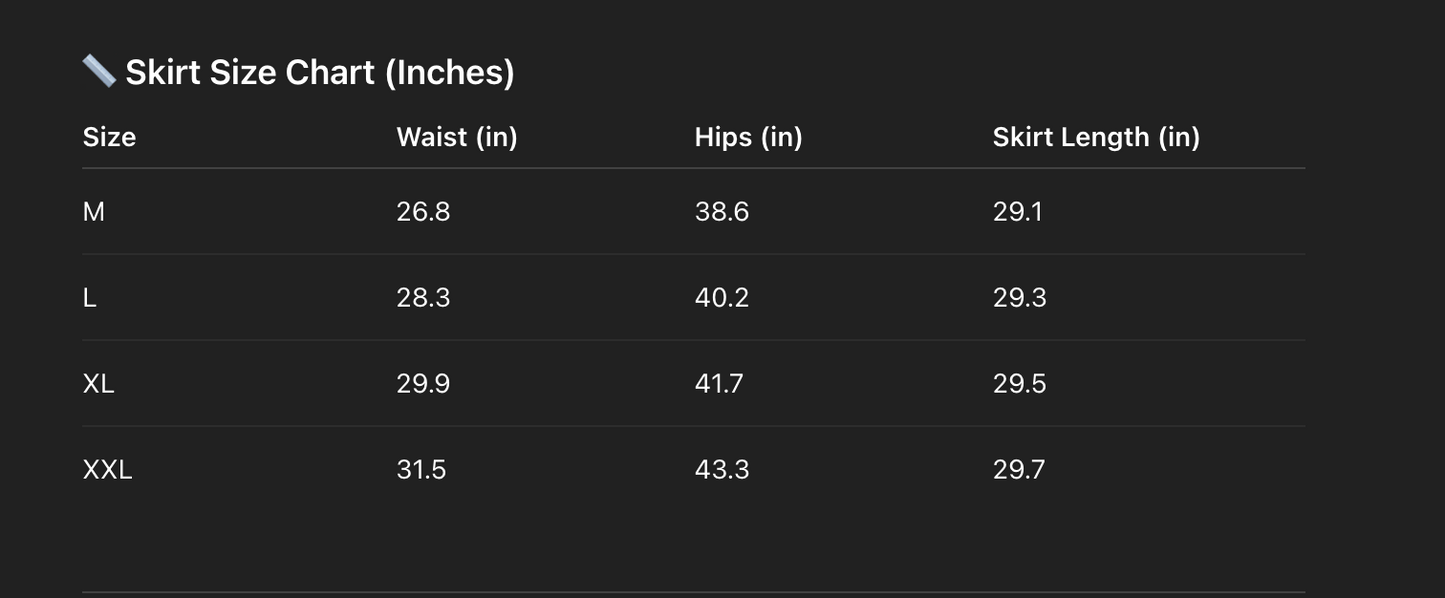1445x598 pixels.
Task: Select the Skirt Length (in) column header
Action: pos(1096,137)
